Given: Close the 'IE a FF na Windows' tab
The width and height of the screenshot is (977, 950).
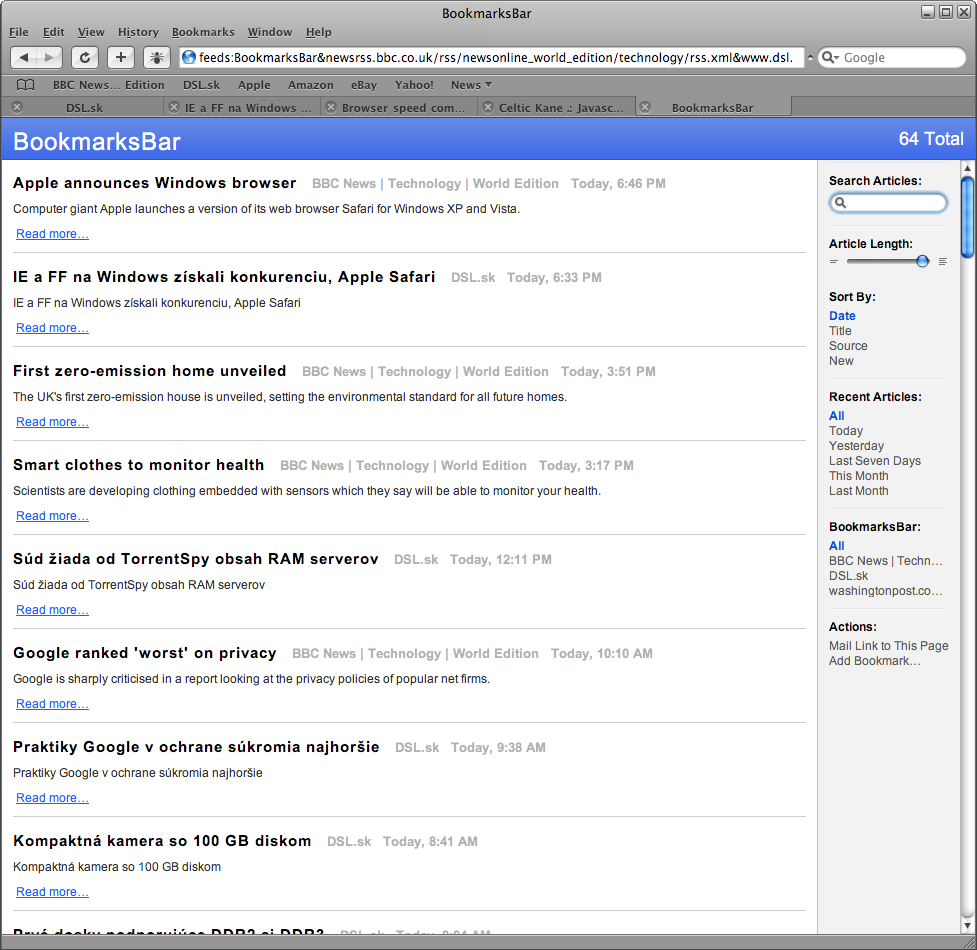Looking at the screenshot, I should 174,107.
